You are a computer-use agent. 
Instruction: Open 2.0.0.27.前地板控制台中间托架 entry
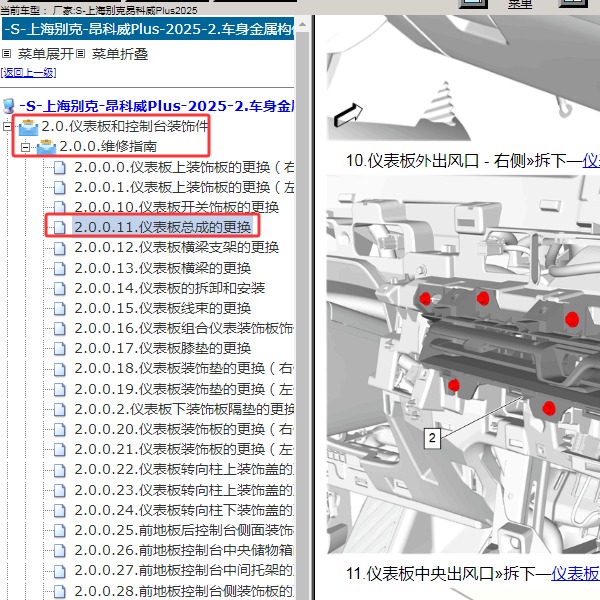pos(184,570)
